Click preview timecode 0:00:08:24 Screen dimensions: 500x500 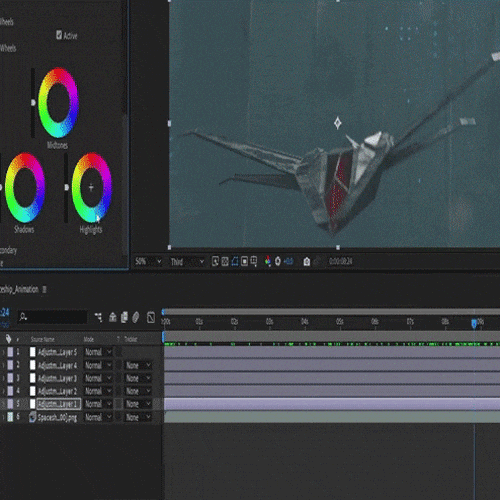(x=340, y=262)
